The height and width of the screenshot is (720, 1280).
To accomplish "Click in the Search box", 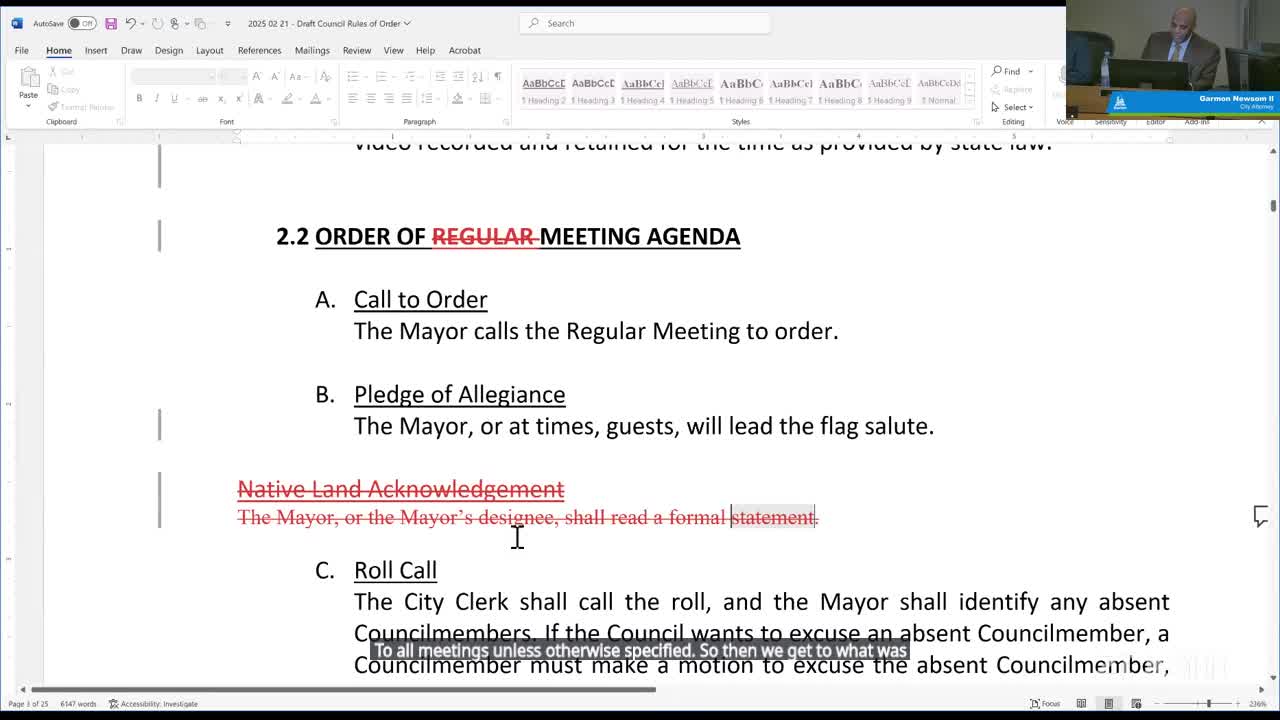I will (x=645, y=23).
